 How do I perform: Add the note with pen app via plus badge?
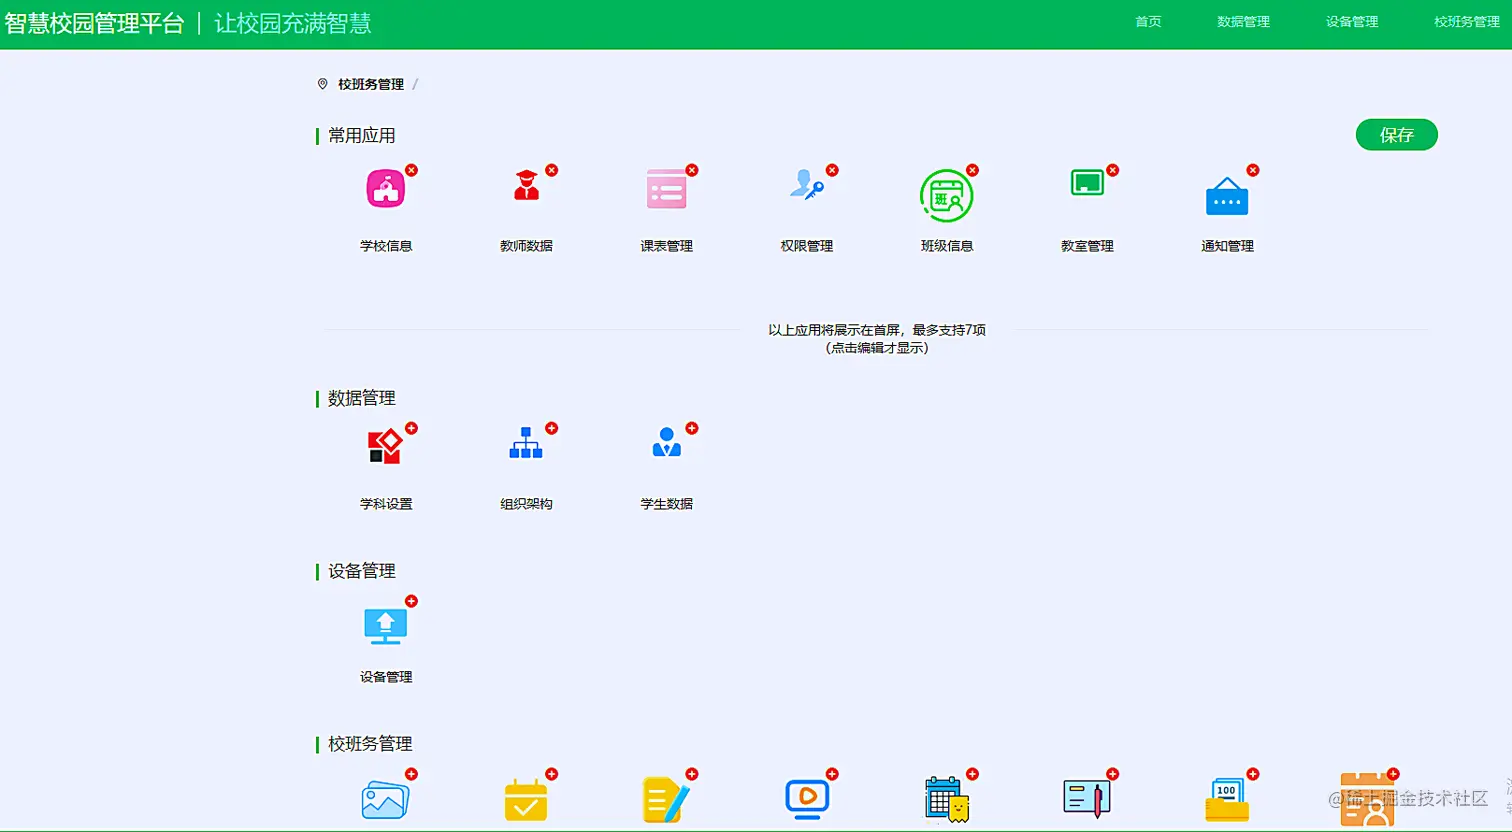(691, 774)
